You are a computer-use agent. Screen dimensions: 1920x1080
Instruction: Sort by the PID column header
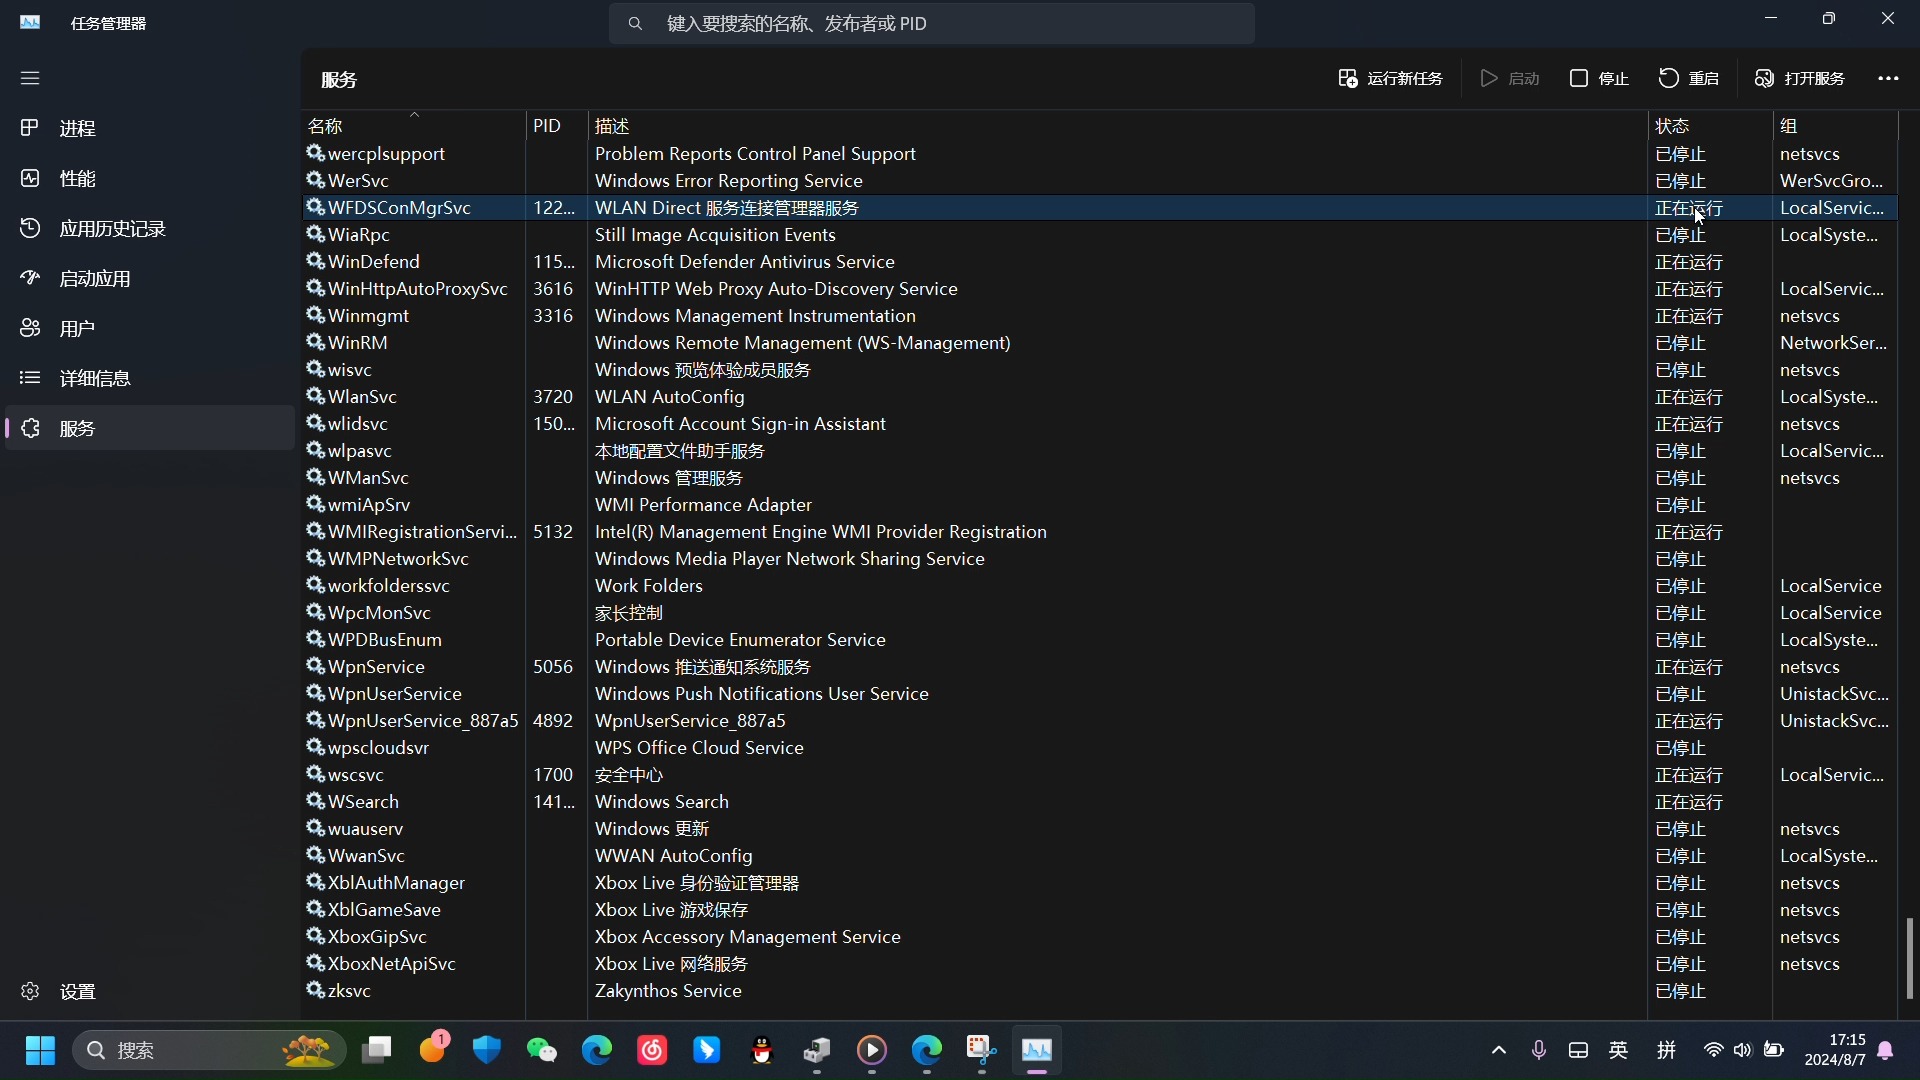[556, 126]
